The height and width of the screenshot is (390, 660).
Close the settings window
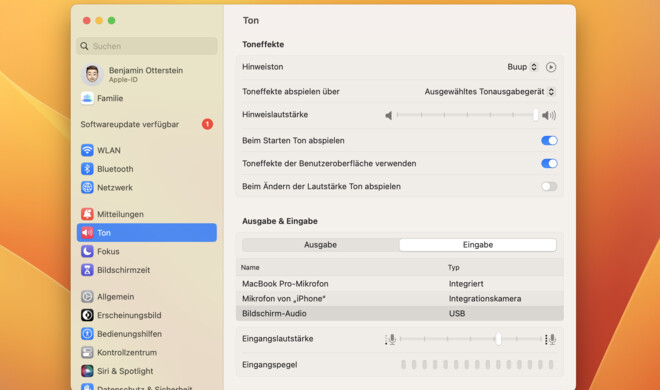point(87,20)
